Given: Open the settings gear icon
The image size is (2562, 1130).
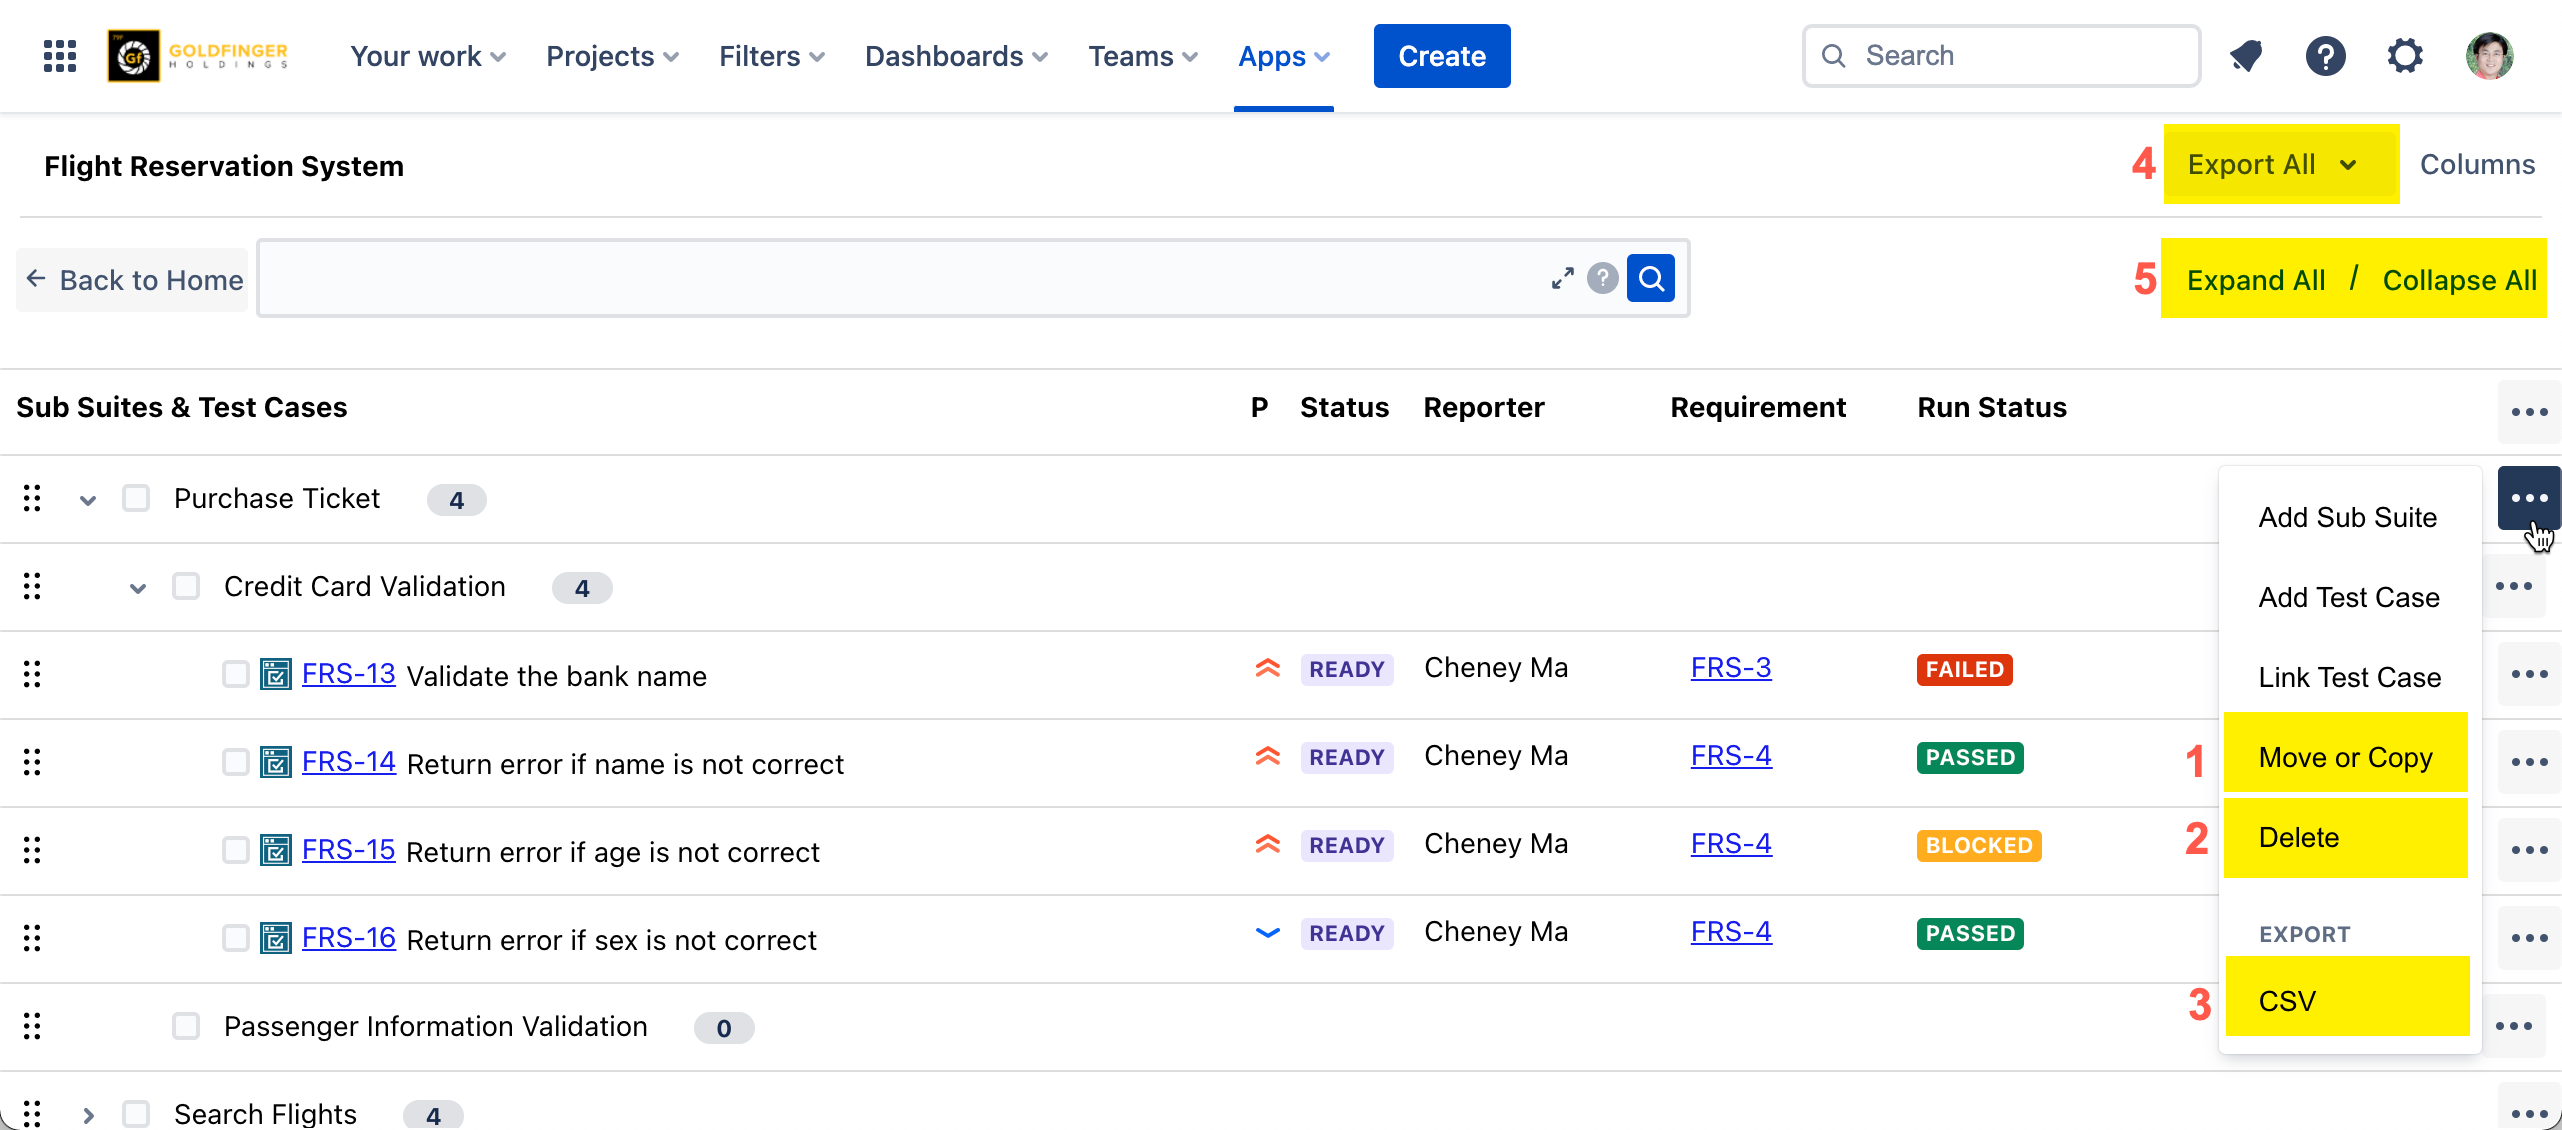Looking at the screenshot, I should (x=2405, y=56).
